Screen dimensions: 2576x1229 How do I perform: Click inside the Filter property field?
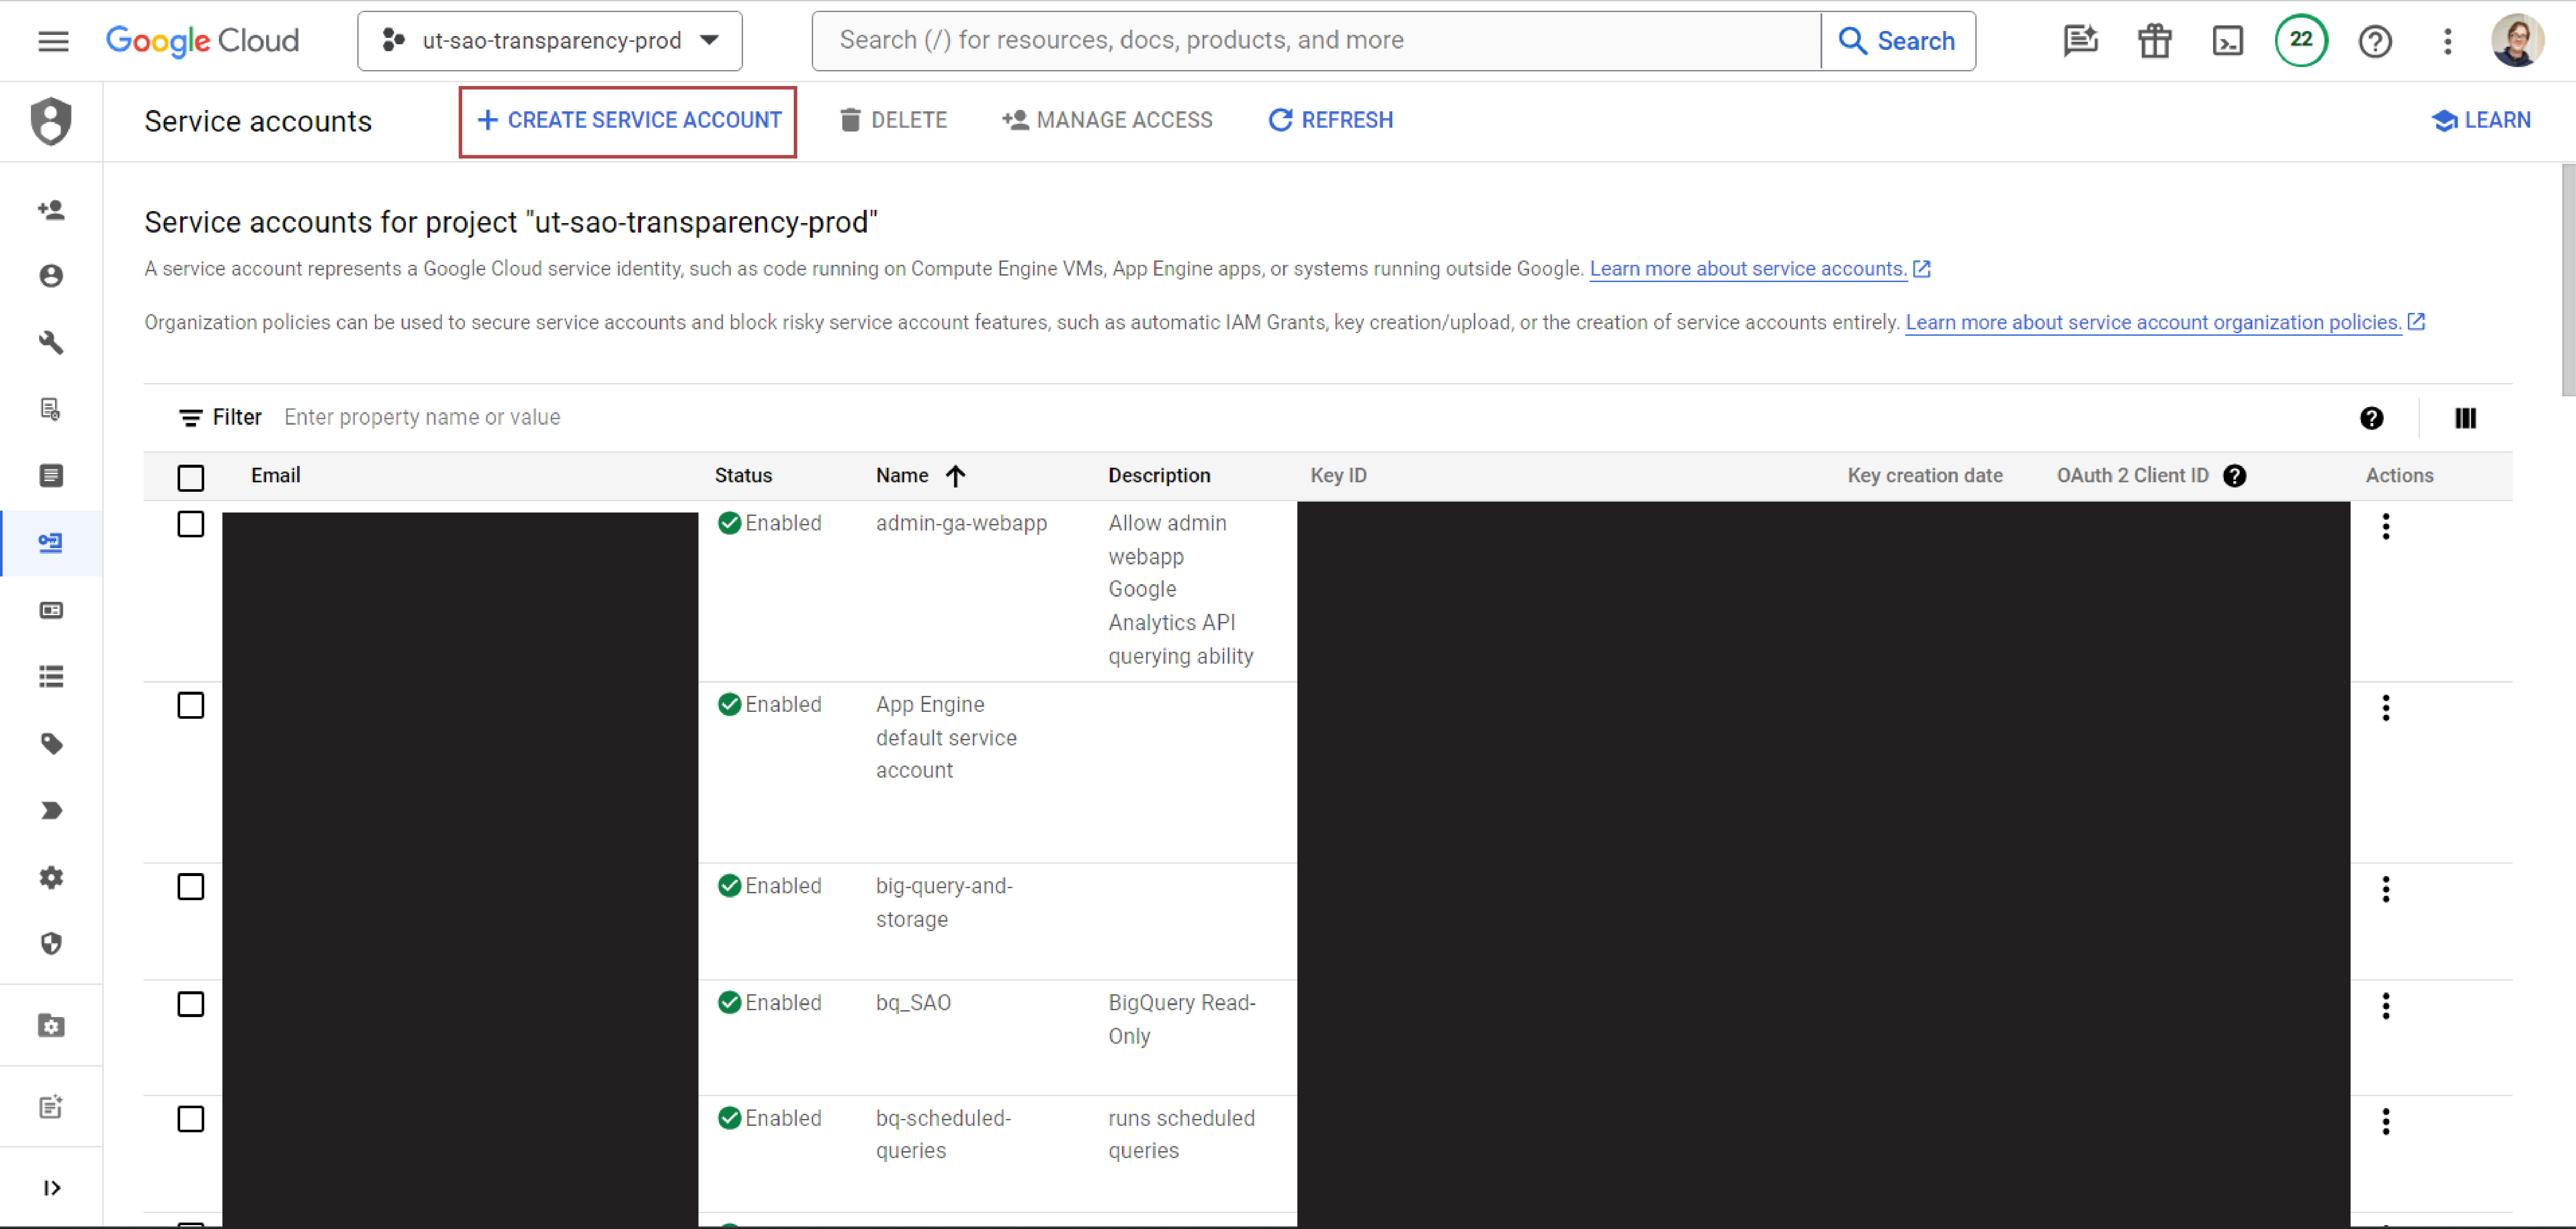point(423,417)
